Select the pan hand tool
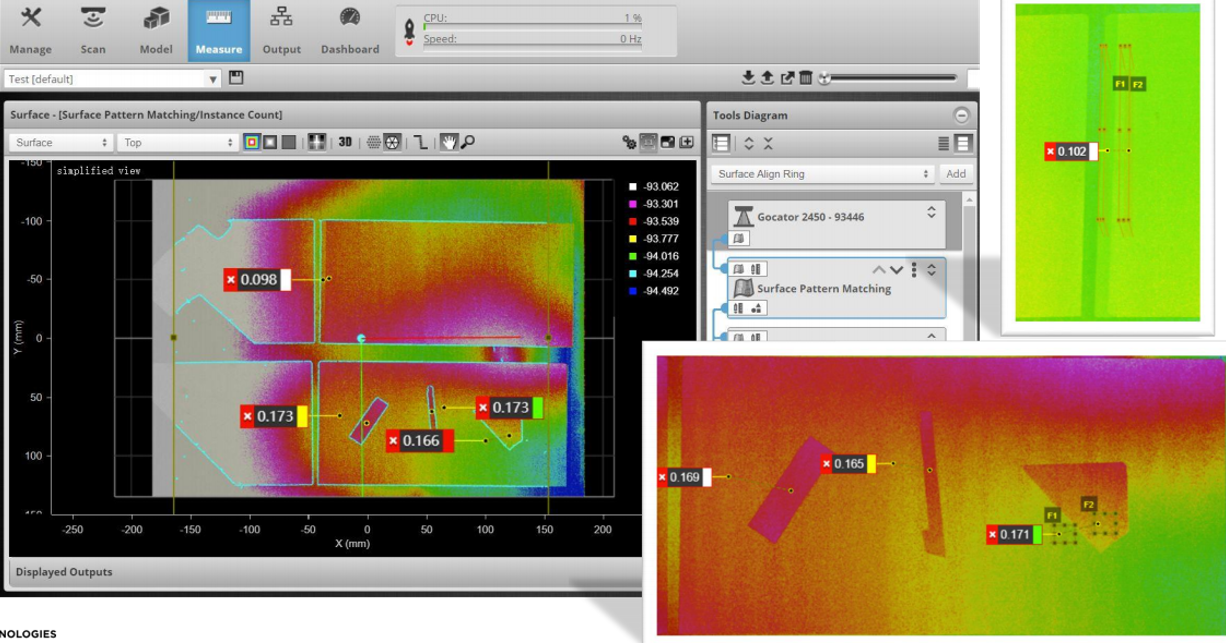The width and height of the screenshot is (1226, 643). 449,143
